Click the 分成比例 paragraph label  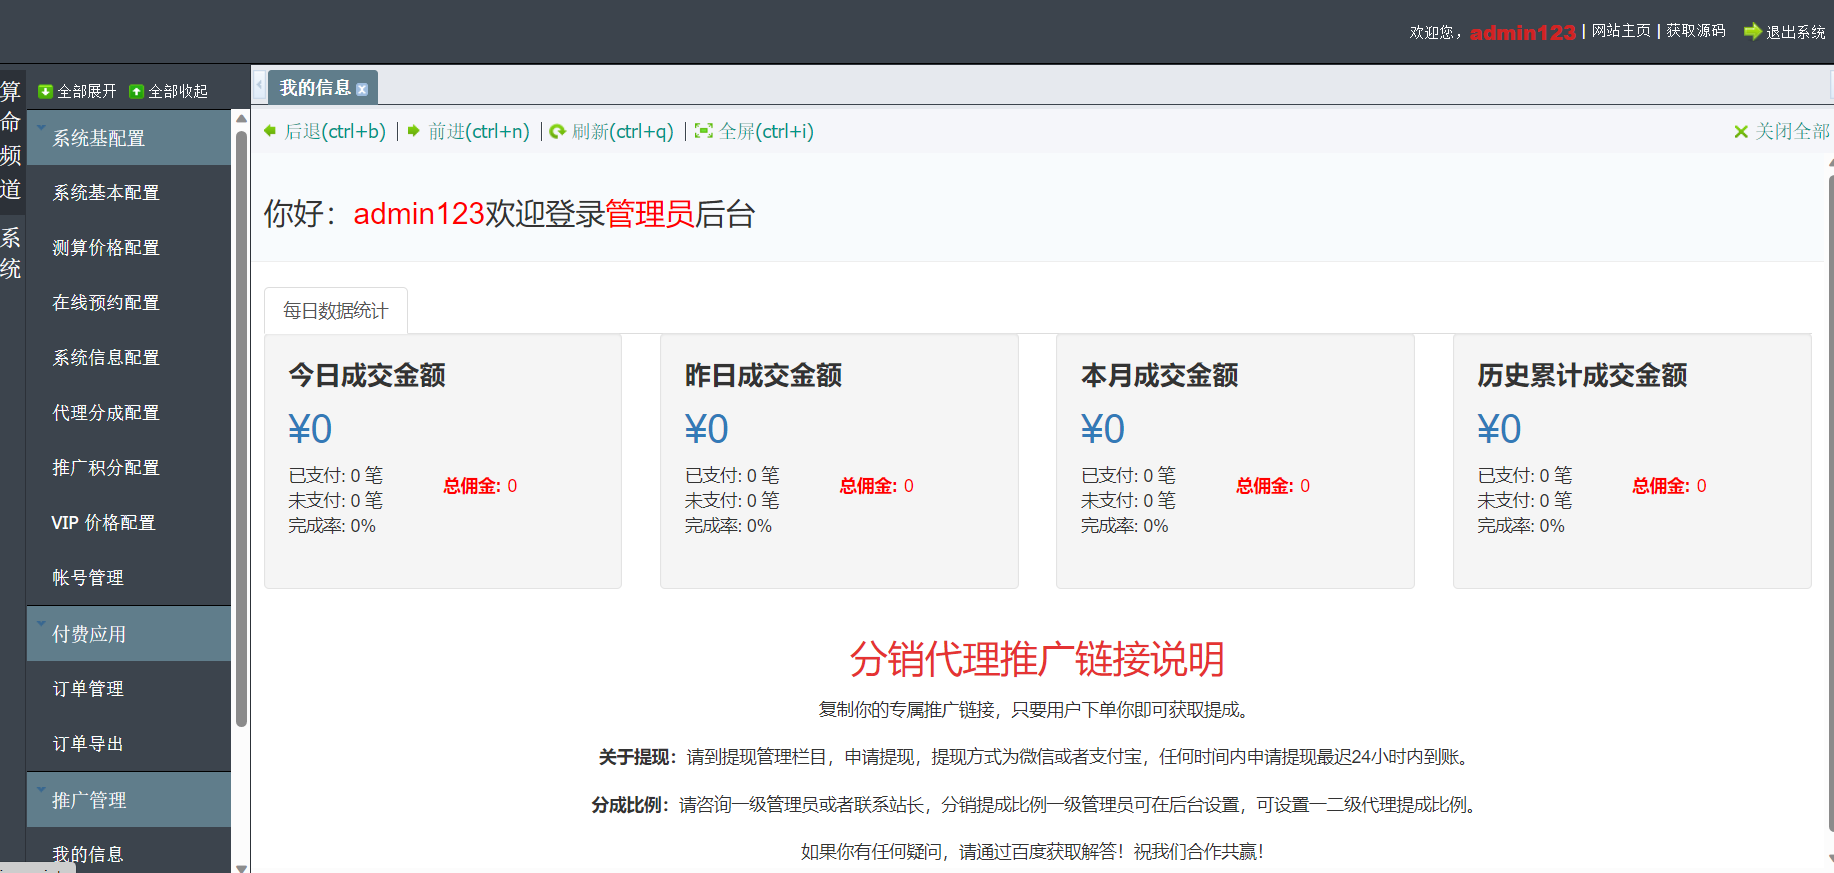(630, 805)
